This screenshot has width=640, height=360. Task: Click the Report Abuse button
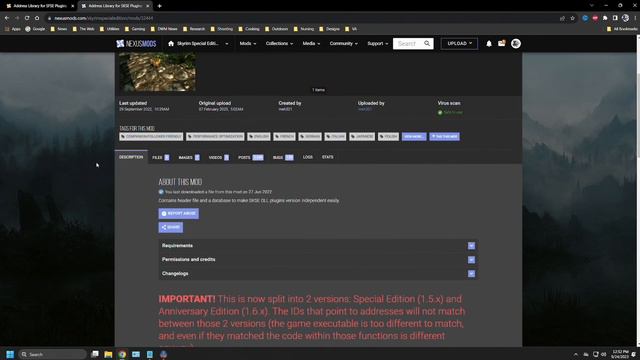[178, 213]
